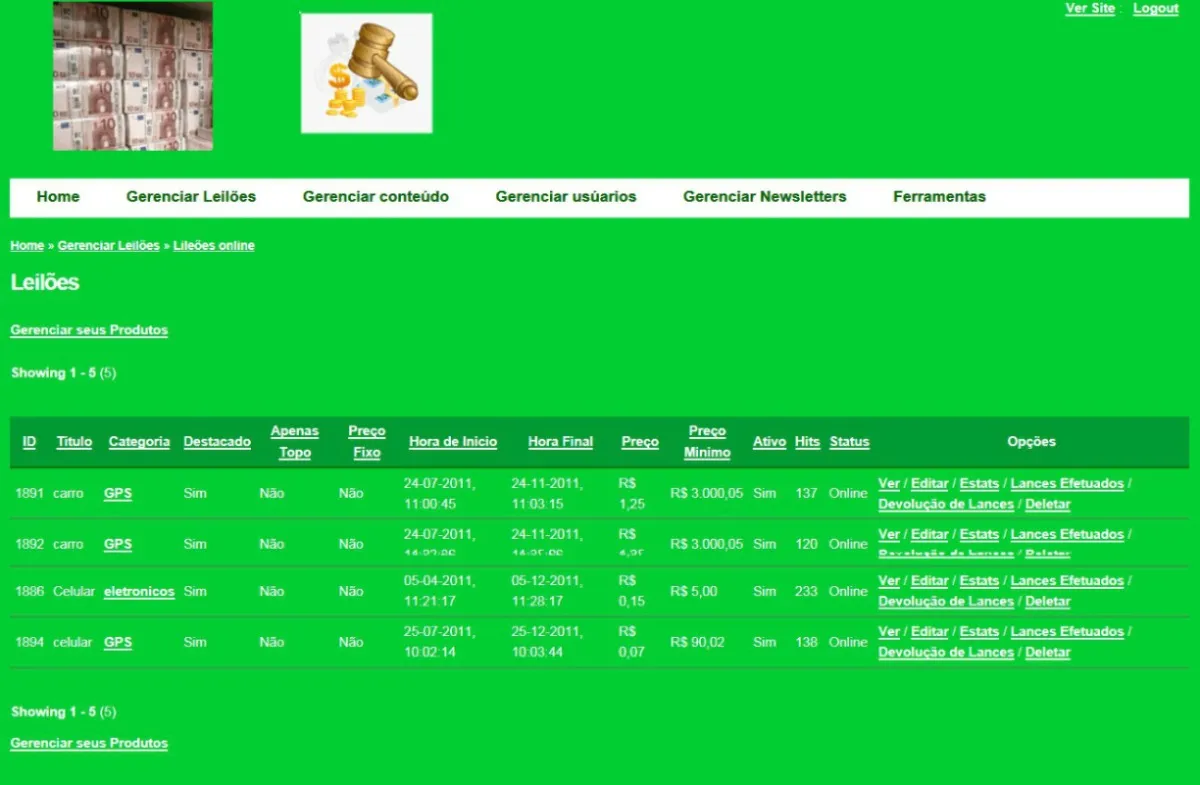1200x785 pixels.
Task: Go to Gerenciar Leilões in the breadcrumb
Action: [109, 246]
